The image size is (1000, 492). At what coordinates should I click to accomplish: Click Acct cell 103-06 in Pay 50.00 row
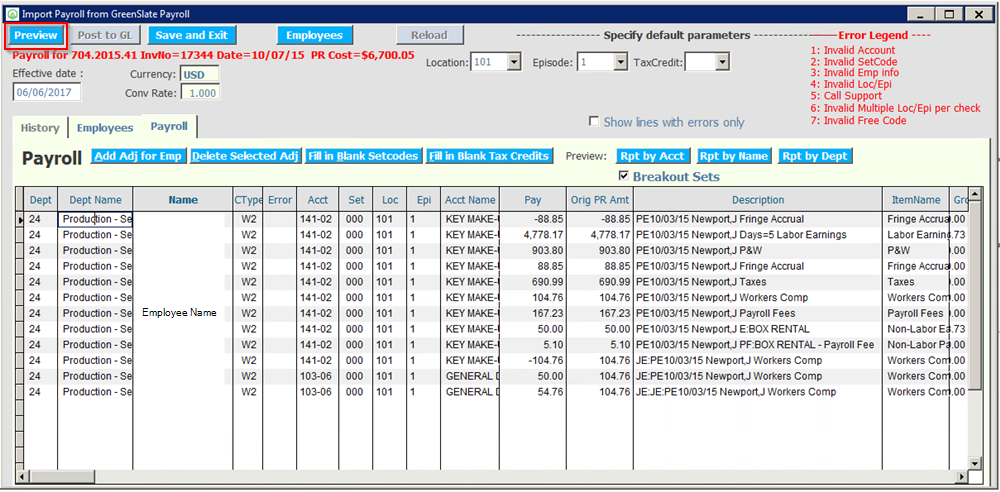[318, 376]
